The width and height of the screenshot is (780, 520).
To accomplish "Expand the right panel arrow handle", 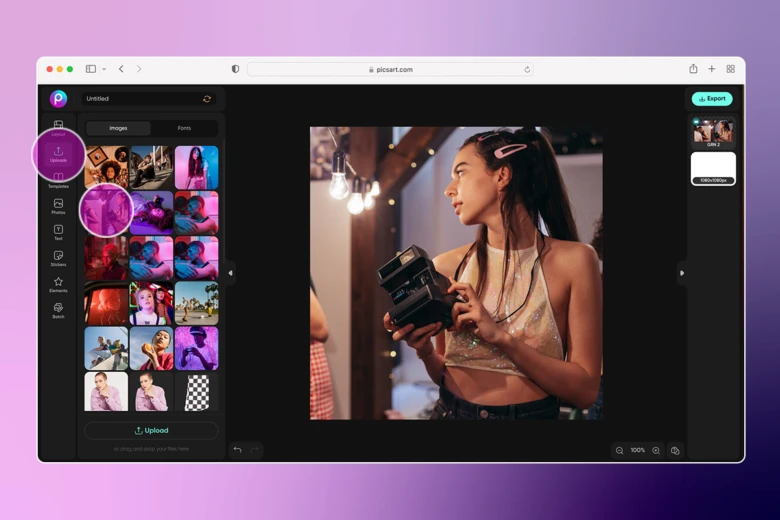I will 682,273.
